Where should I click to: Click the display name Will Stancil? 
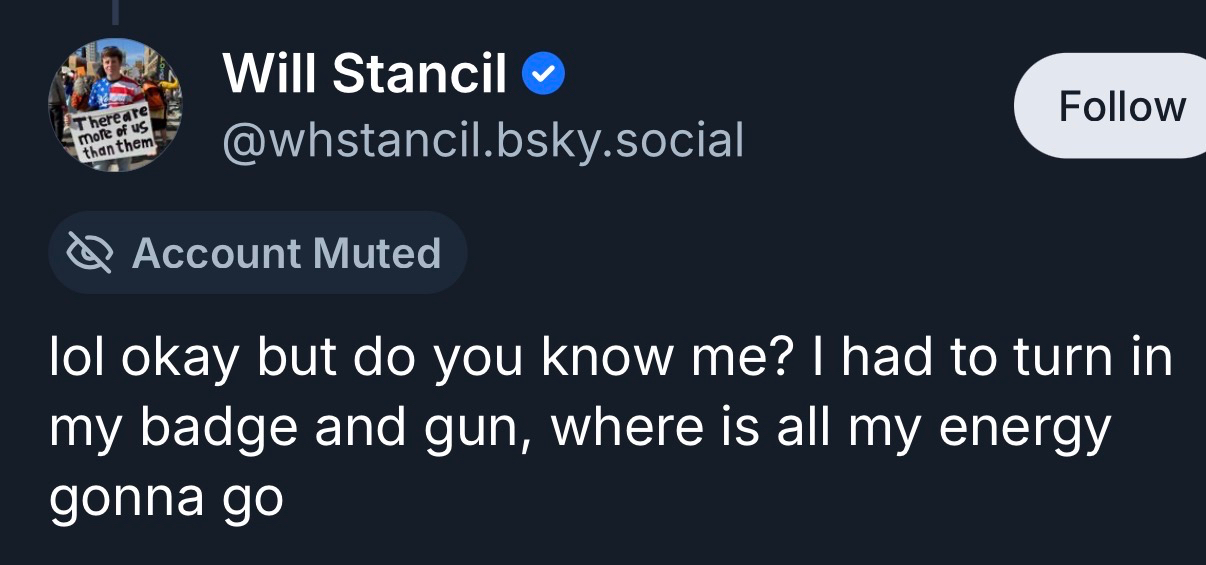click(365, 74)
